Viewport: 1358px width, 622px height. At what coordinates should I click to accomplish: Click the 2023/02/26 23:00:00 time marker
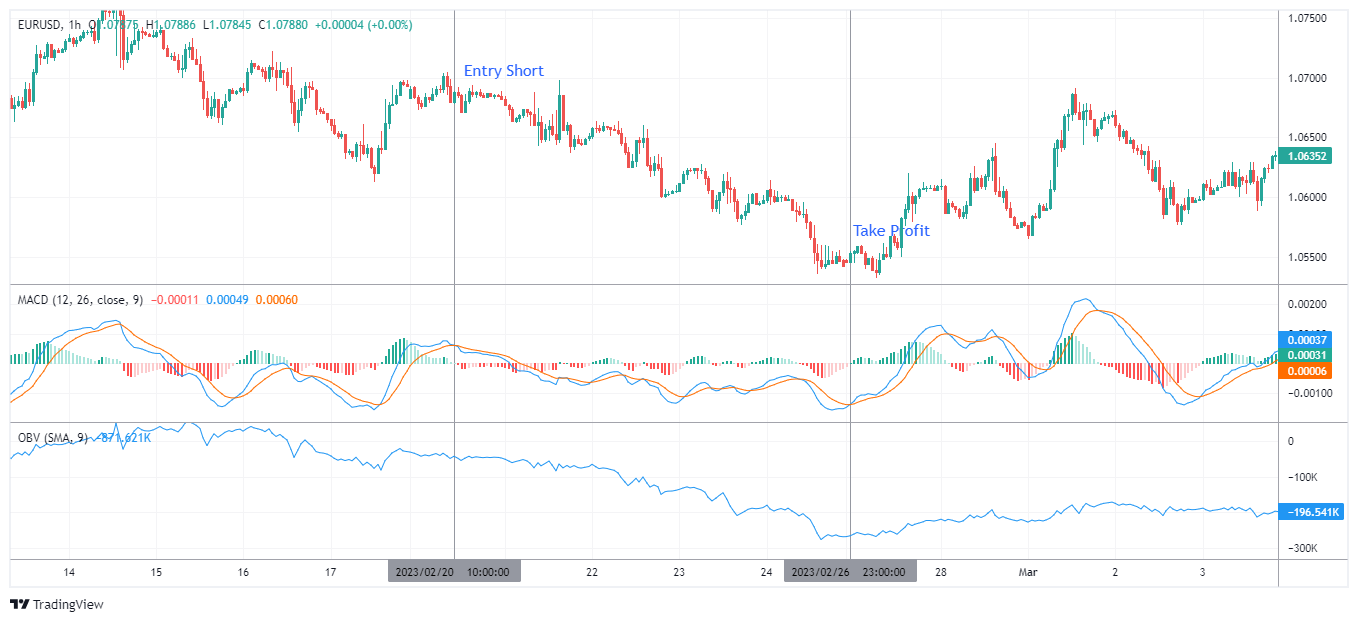coord(850,572)
